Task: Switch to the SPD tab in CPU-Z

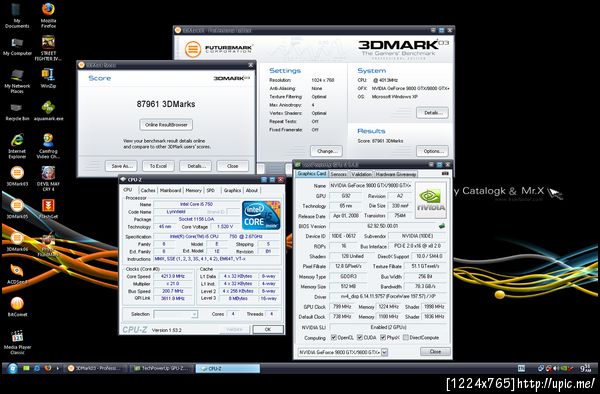Action: click(x=211, y=190)
